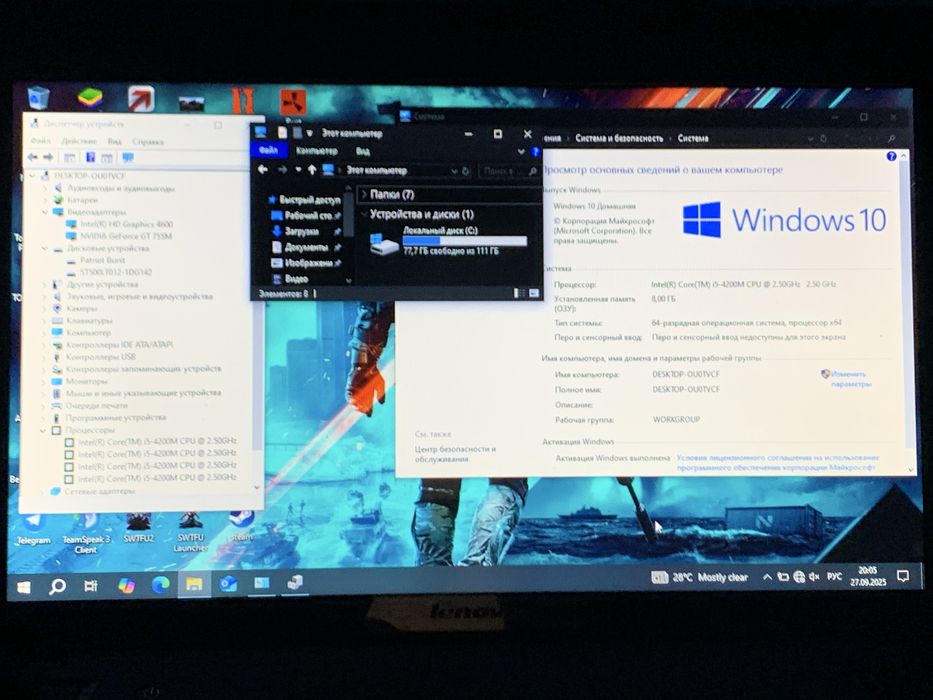Open Telegram desktop shortcut
The height and width of the screenshot is (700, 933).
click(33, 530)
